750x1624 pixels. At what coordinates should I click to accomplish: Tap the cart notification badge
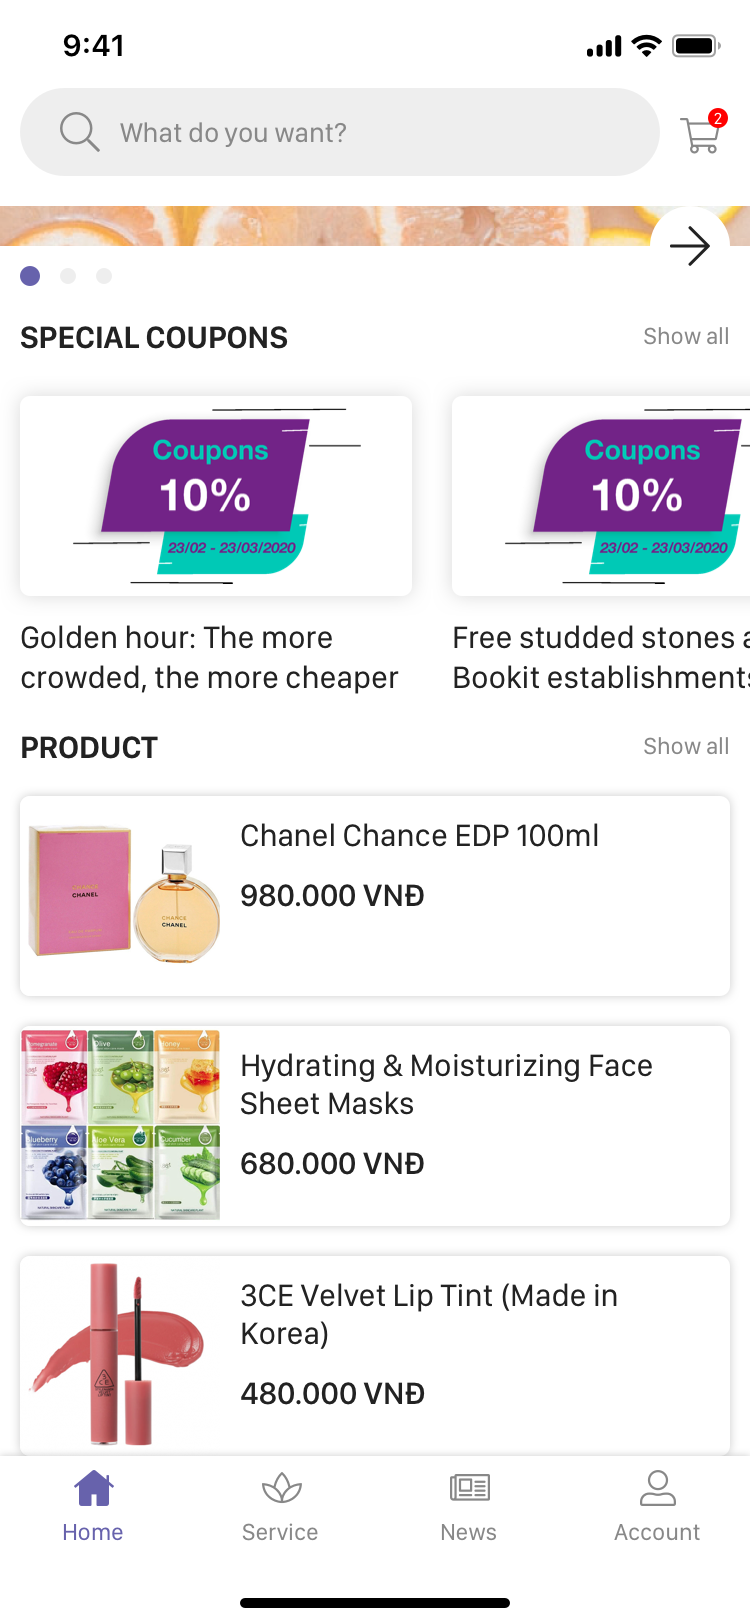717,118
